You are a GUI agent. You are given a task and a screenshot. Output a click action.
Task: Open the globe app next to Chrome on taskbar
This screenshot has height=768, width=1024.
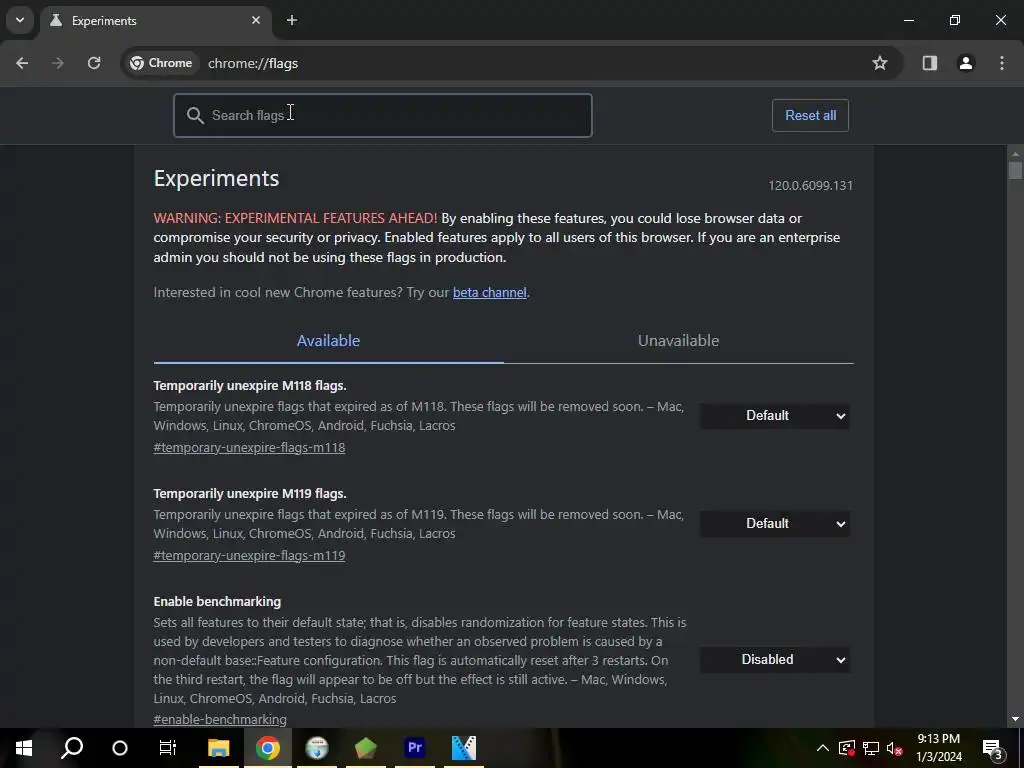click(317, 748)
